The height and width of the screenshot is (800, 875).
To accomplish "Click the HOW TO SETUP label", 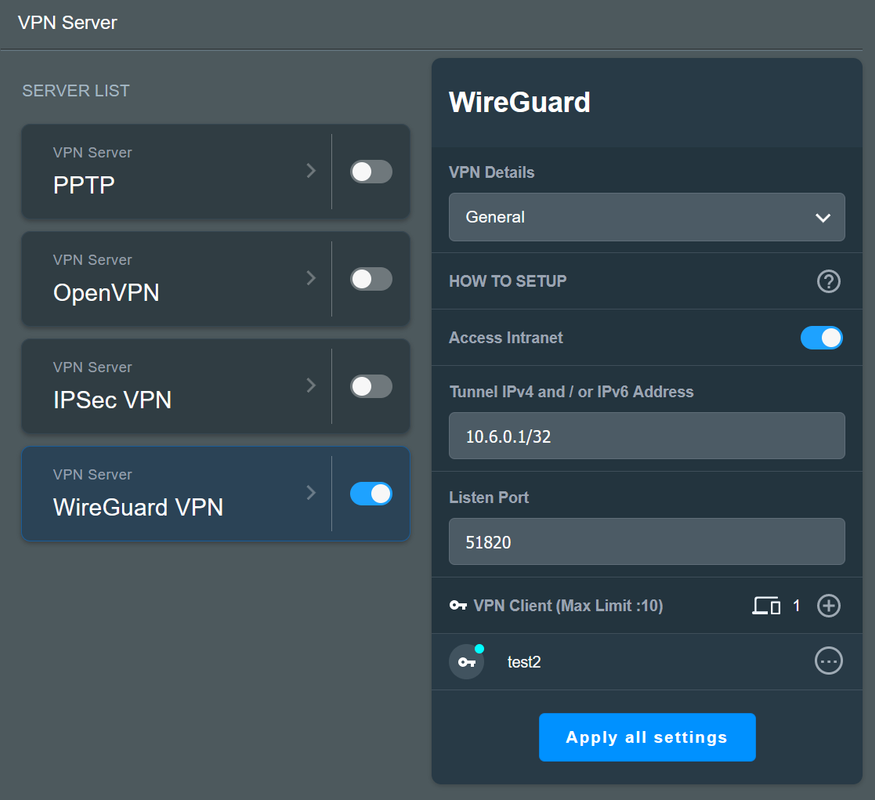I will 507,281.
